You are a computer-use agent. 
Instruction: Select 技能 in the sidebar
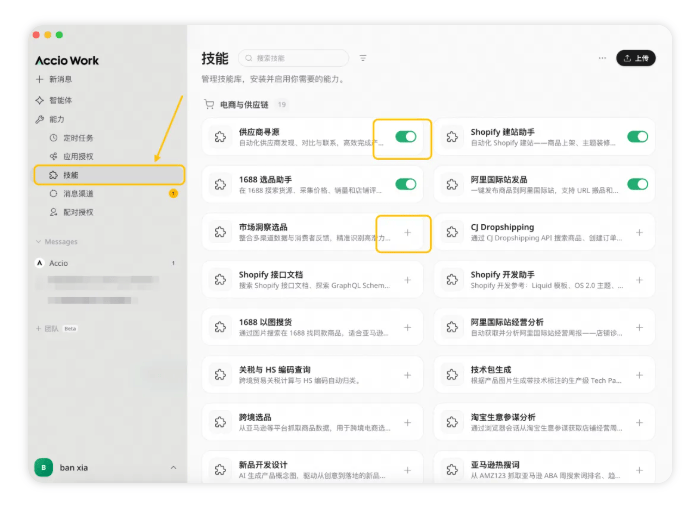pyautogui.click(x=109, y=175)
